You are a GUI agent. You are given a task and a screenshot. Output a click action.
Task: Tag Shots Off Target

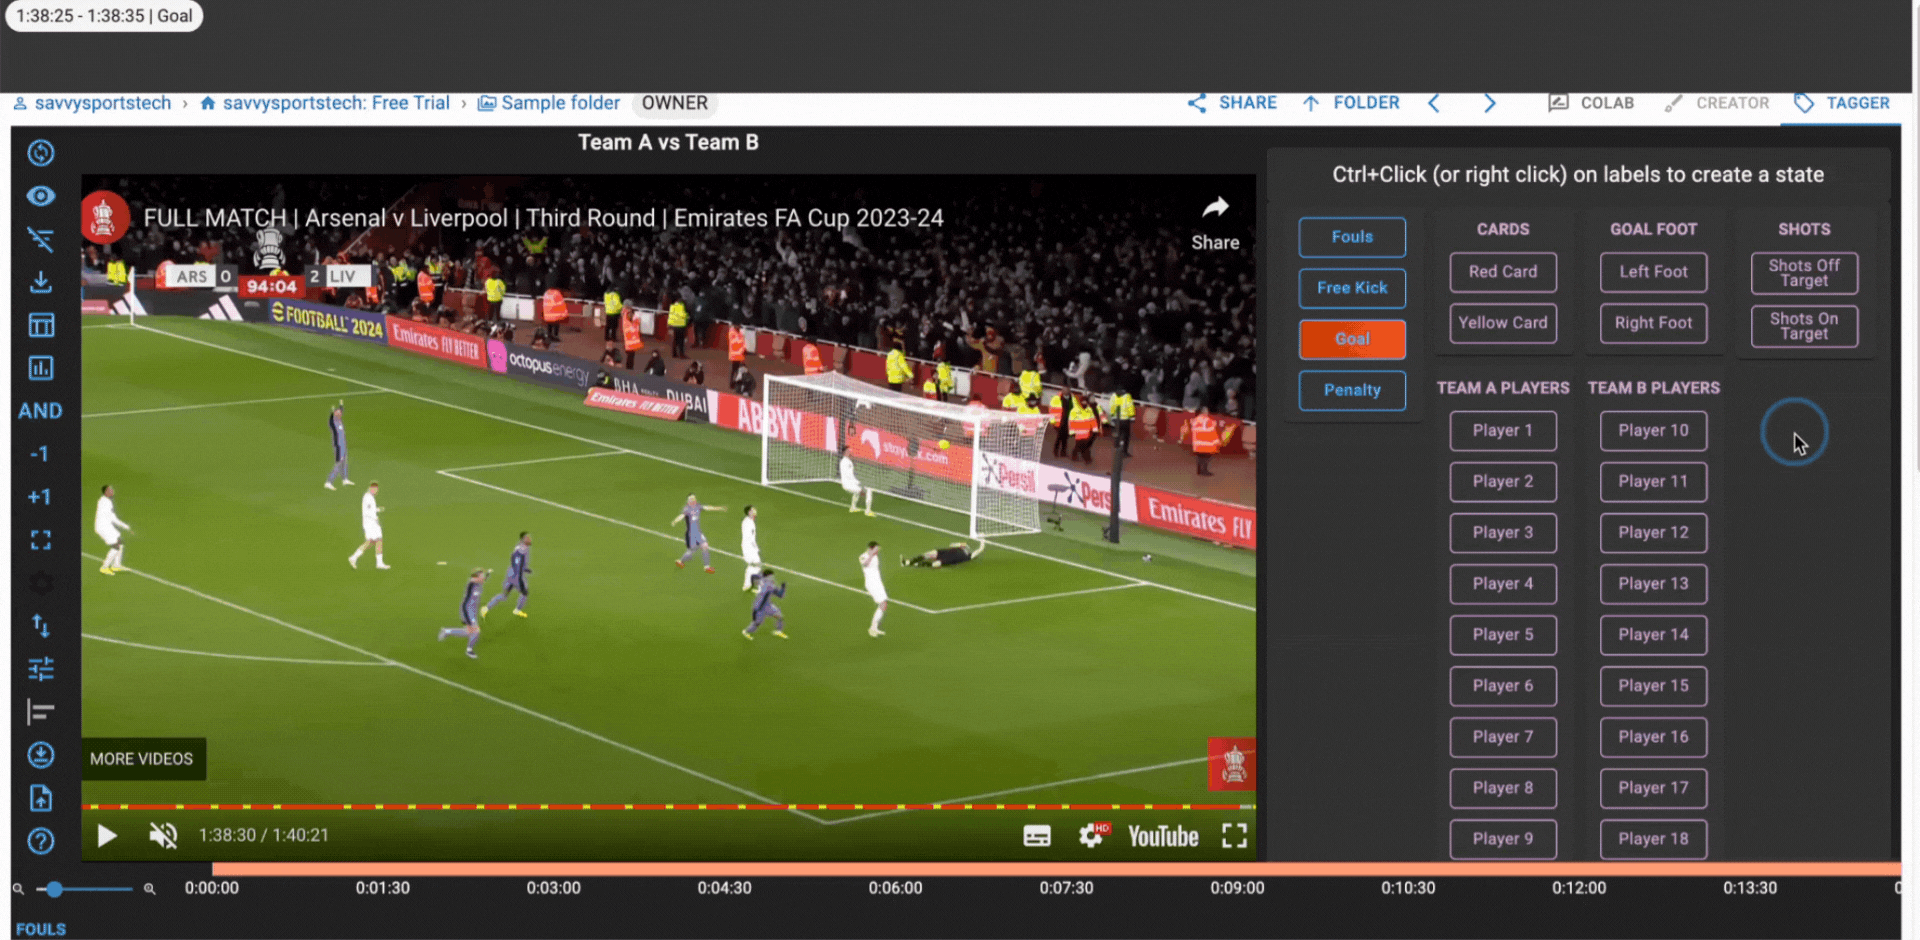tap(1804, 273)
